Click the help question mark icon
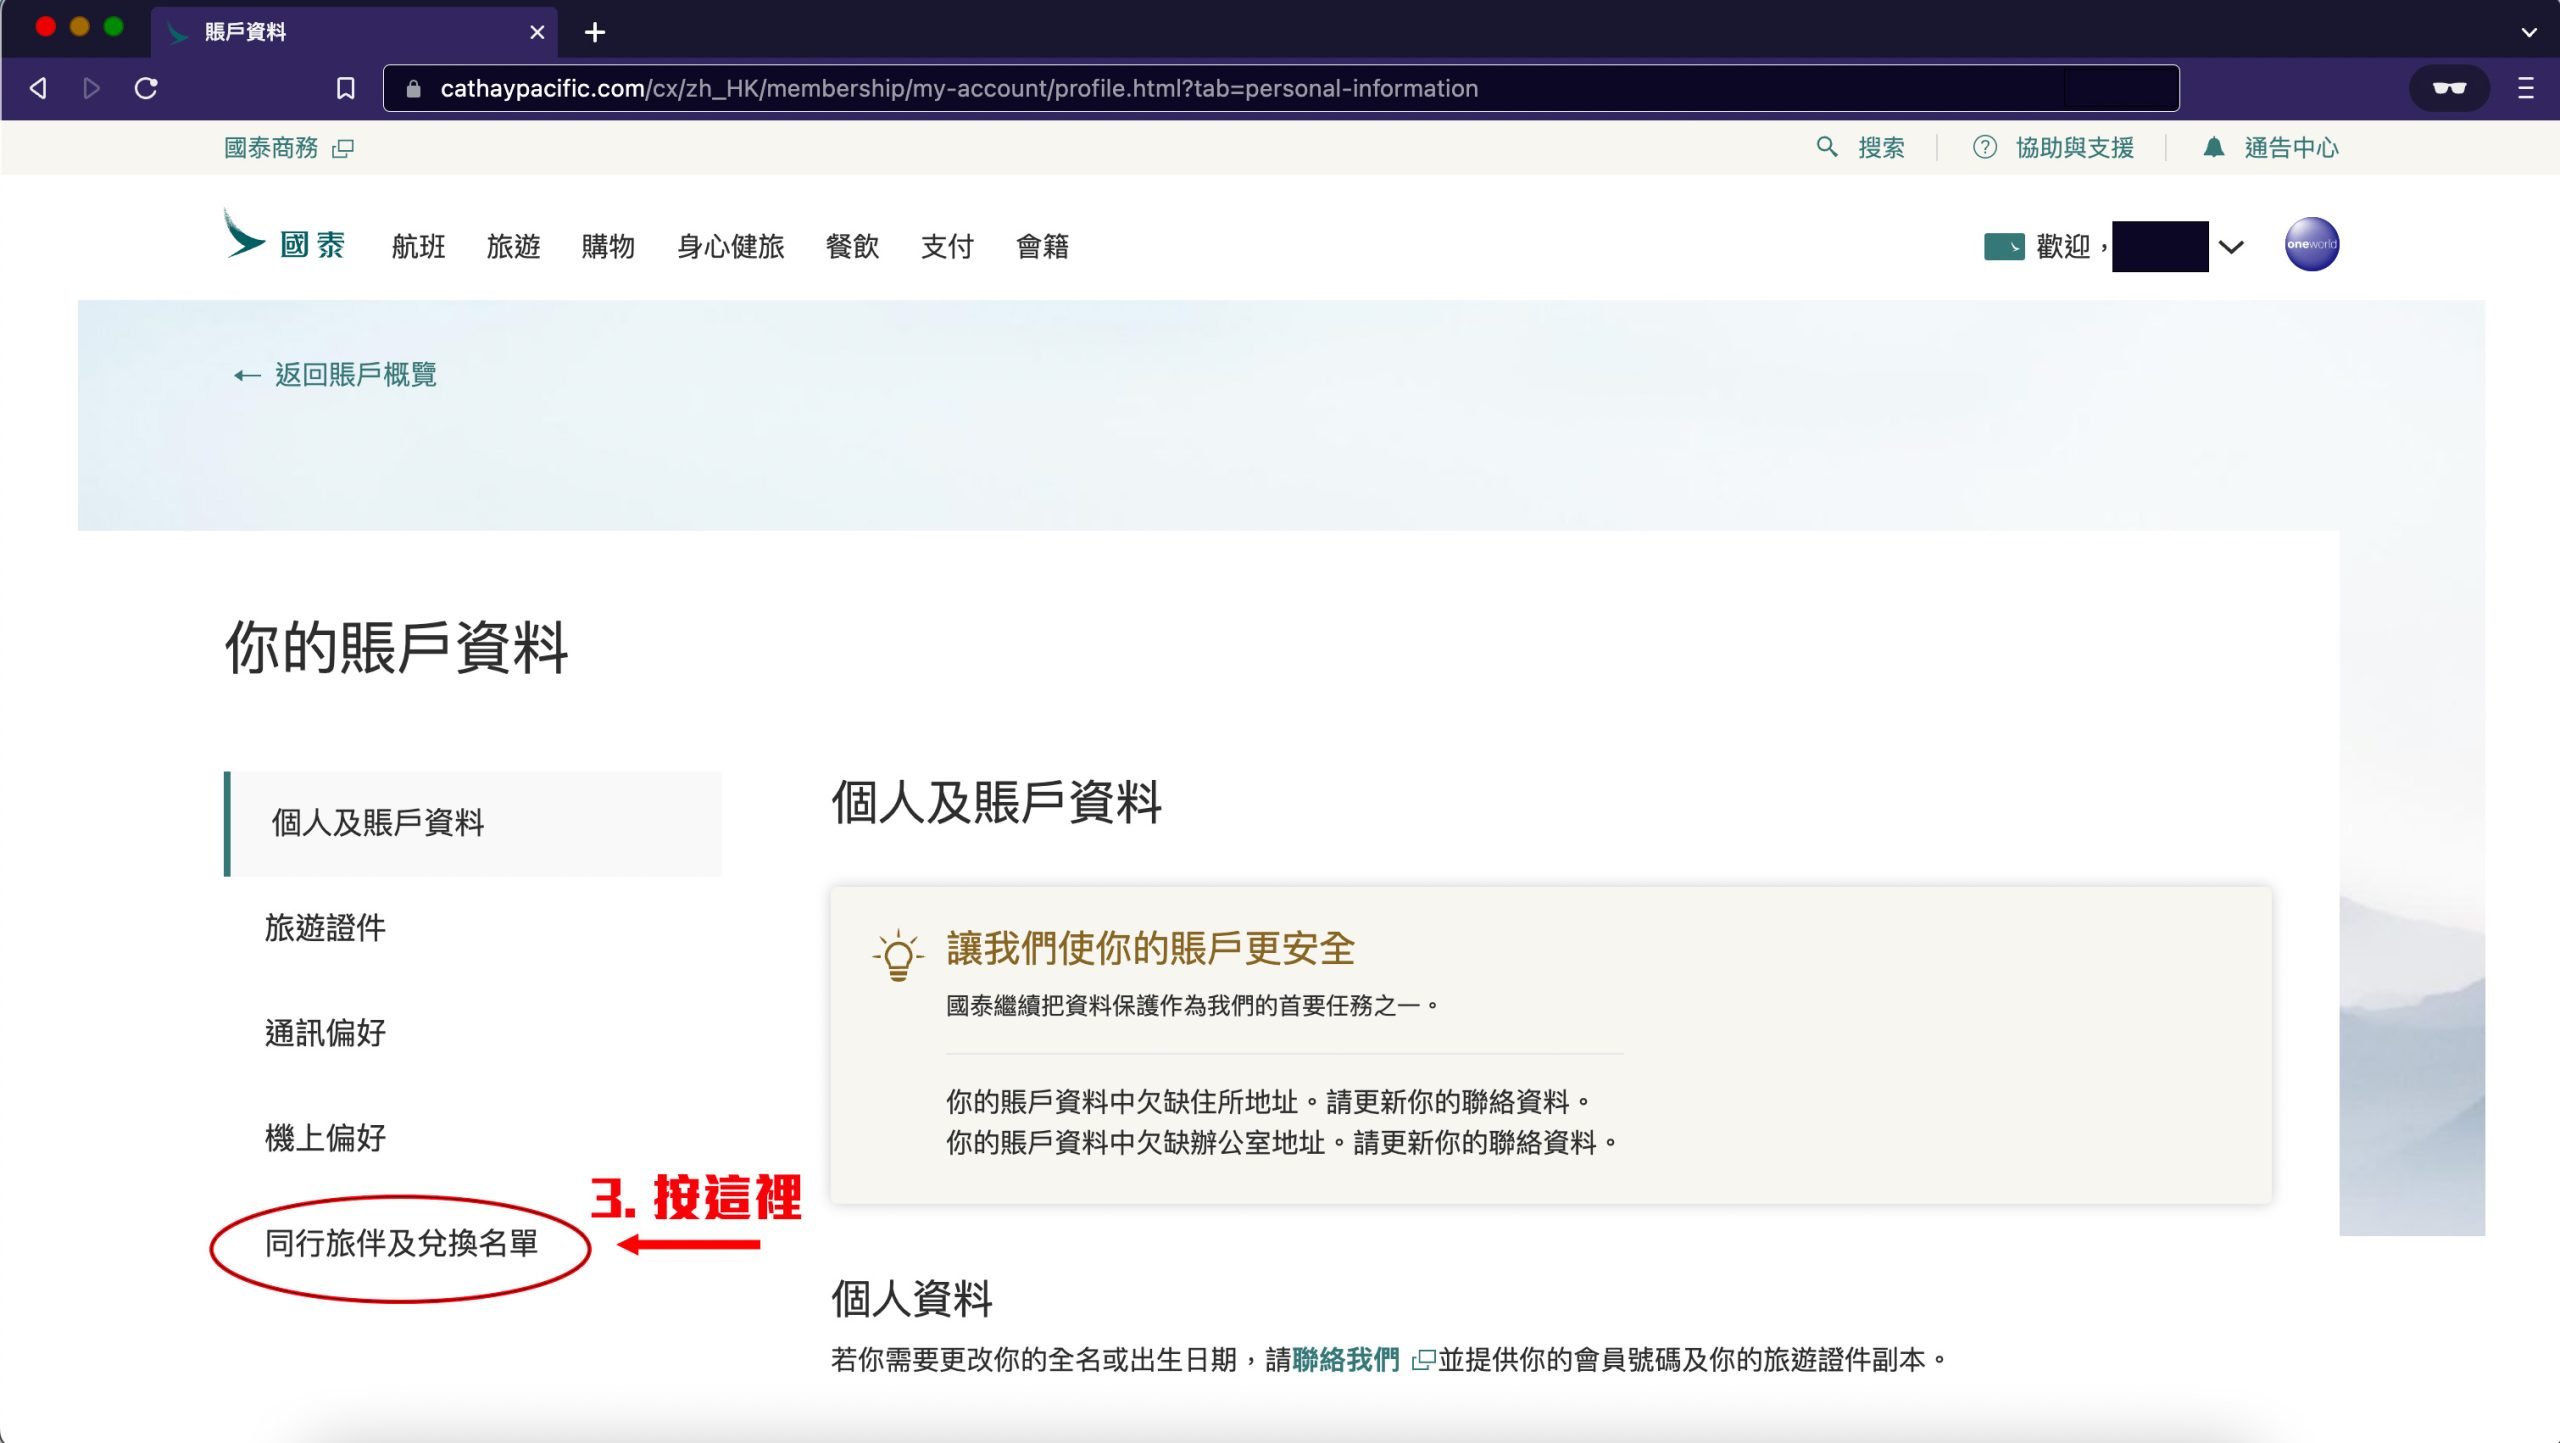Image resolution: width=2560 pixels, height=1443 pixels. [1984, 147]
